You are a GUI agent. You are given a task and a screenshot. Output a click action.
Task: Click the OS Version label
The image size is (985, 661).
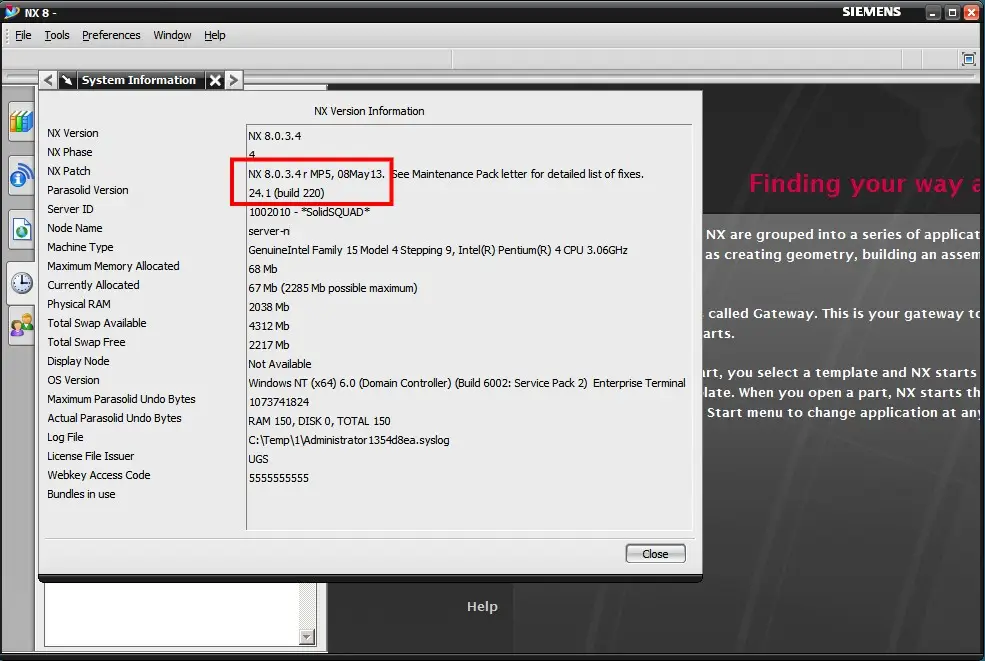73,380
